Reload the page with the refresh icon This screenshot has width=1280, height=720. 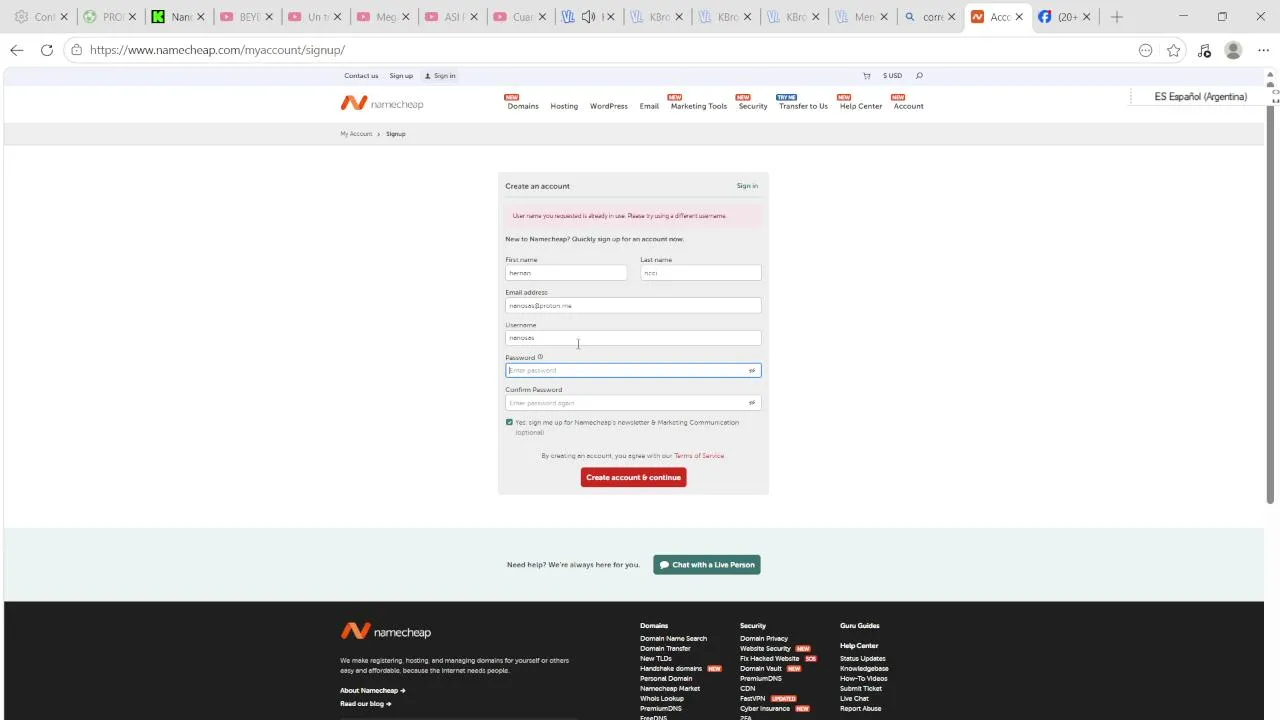47,50
